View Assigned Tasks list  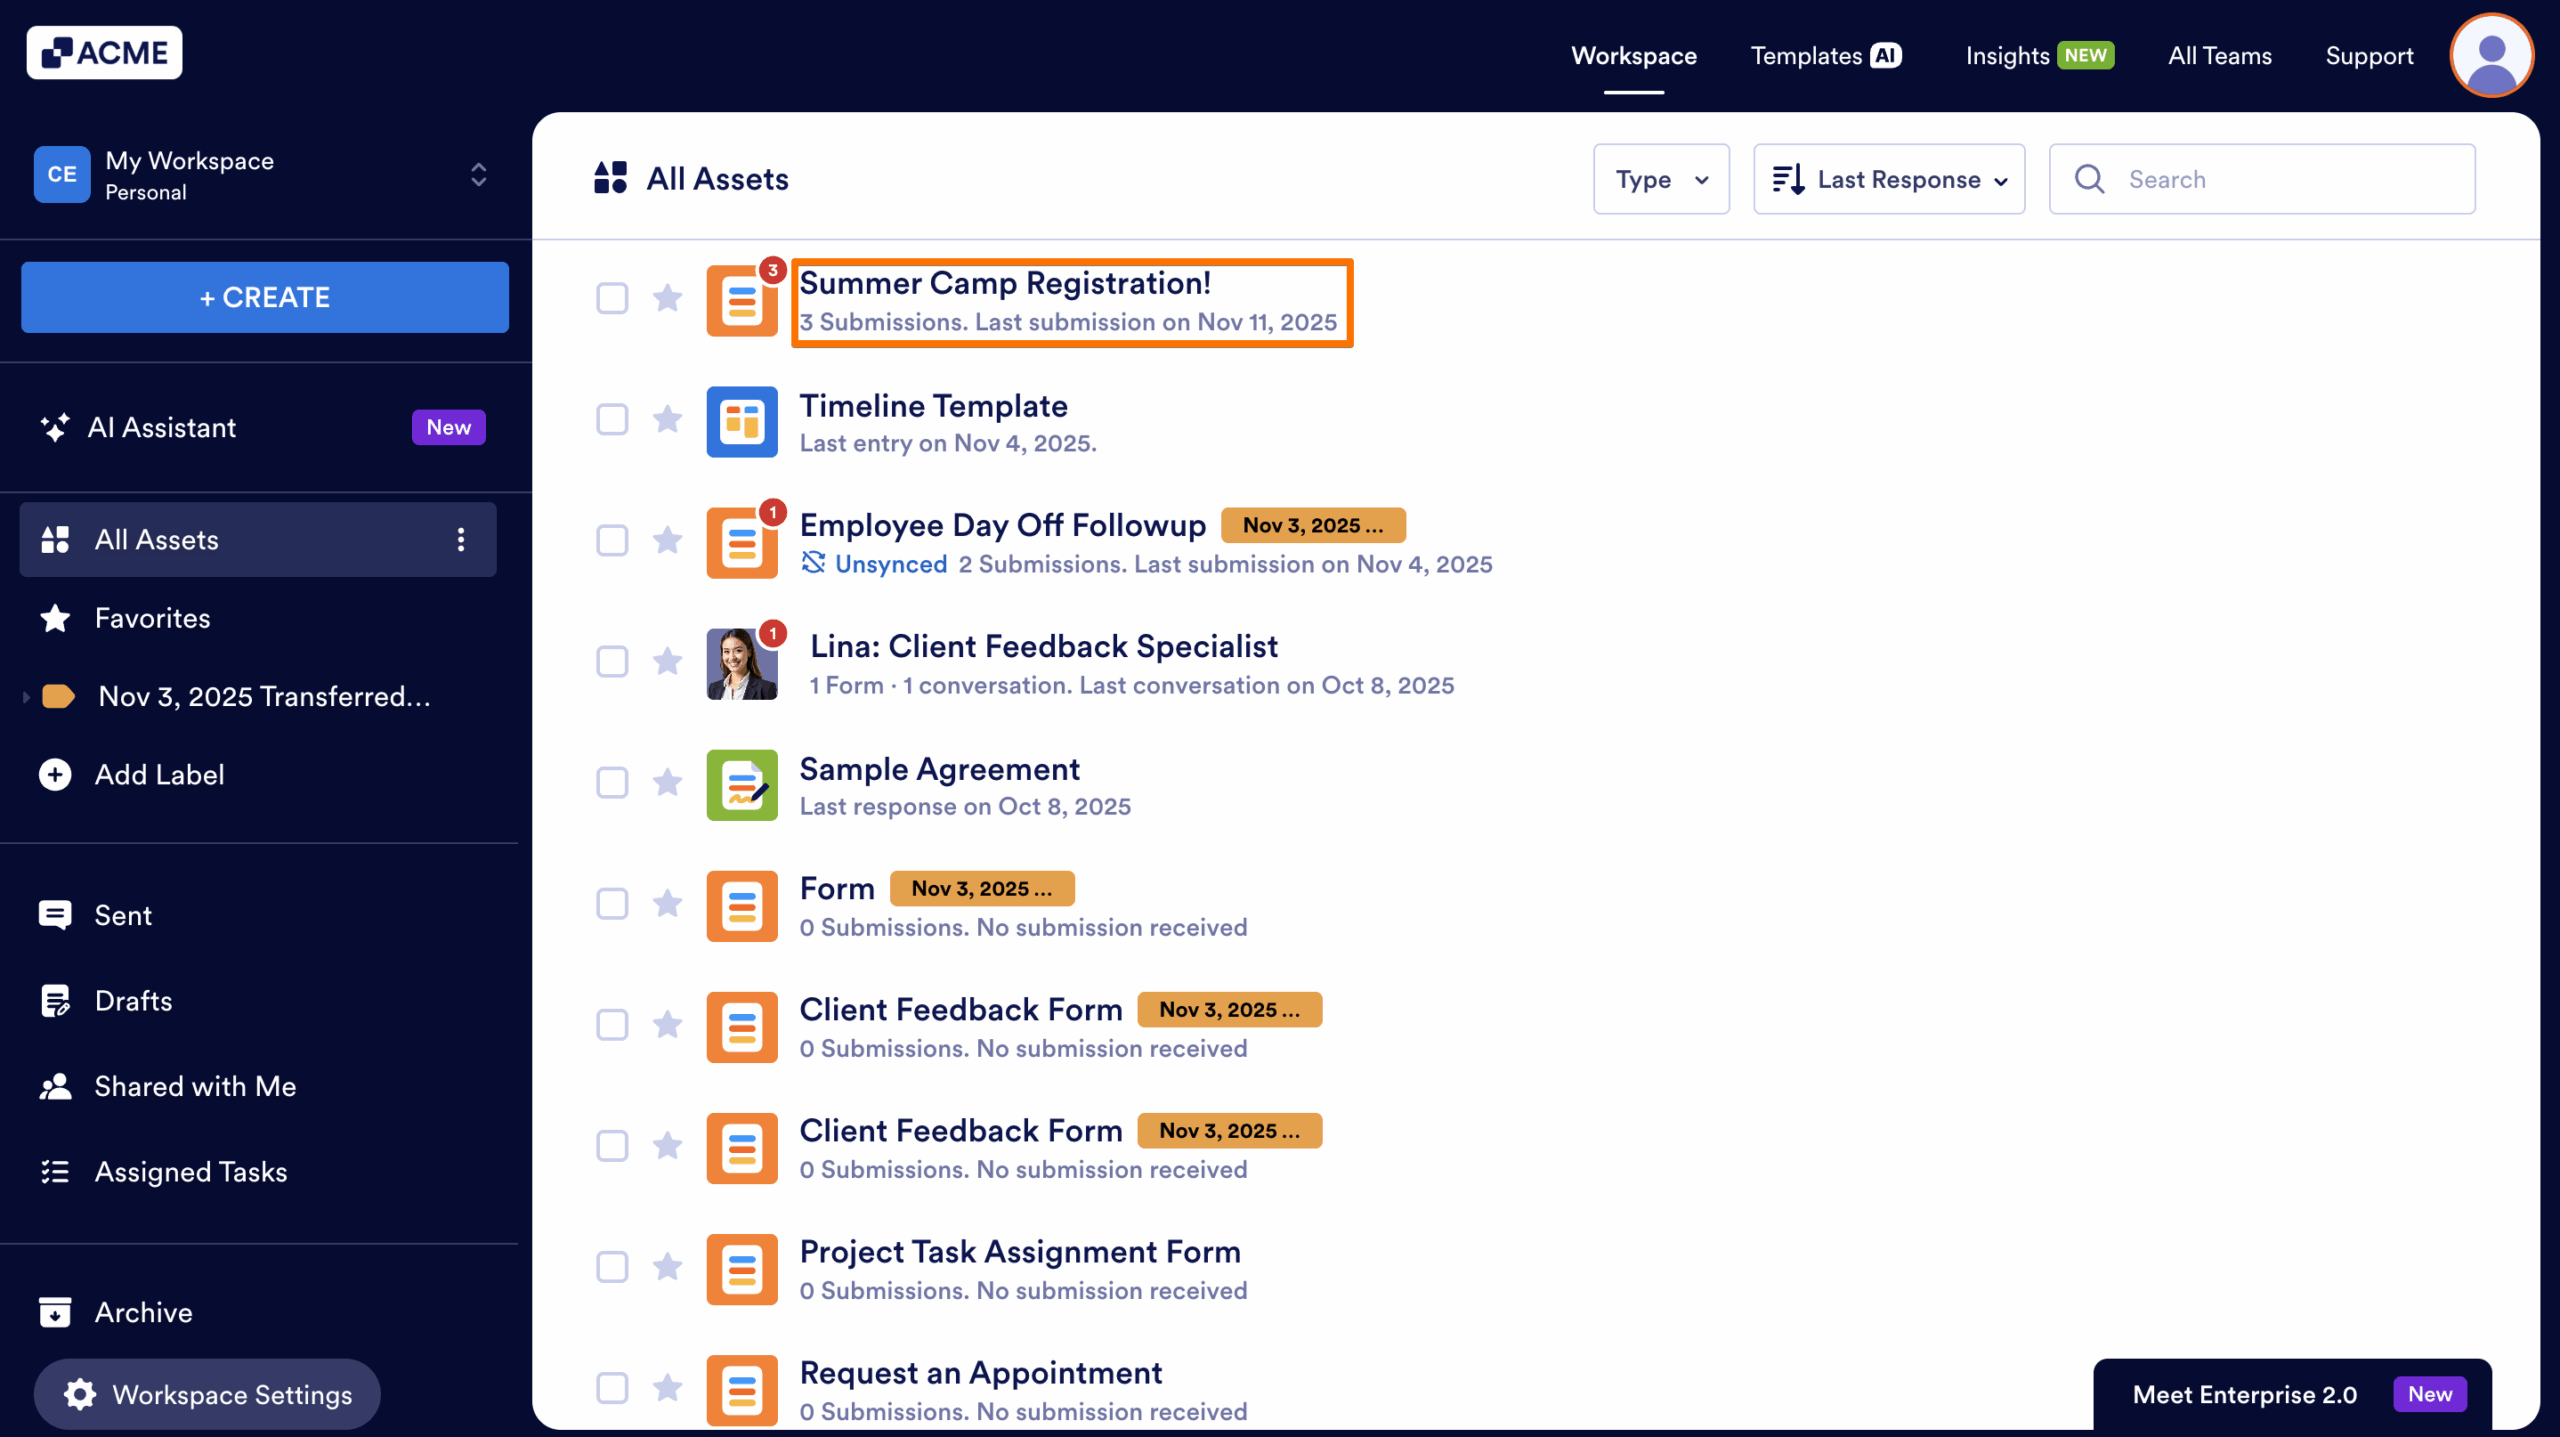(191, 1171)
